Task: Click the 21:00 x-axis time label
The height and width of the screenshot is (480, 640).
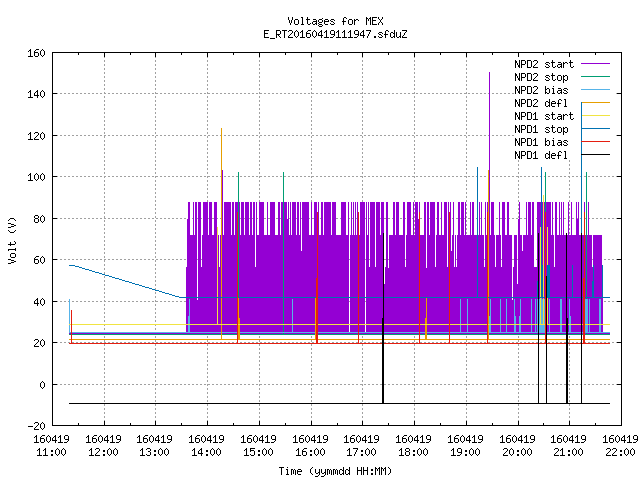Action: 569,452
